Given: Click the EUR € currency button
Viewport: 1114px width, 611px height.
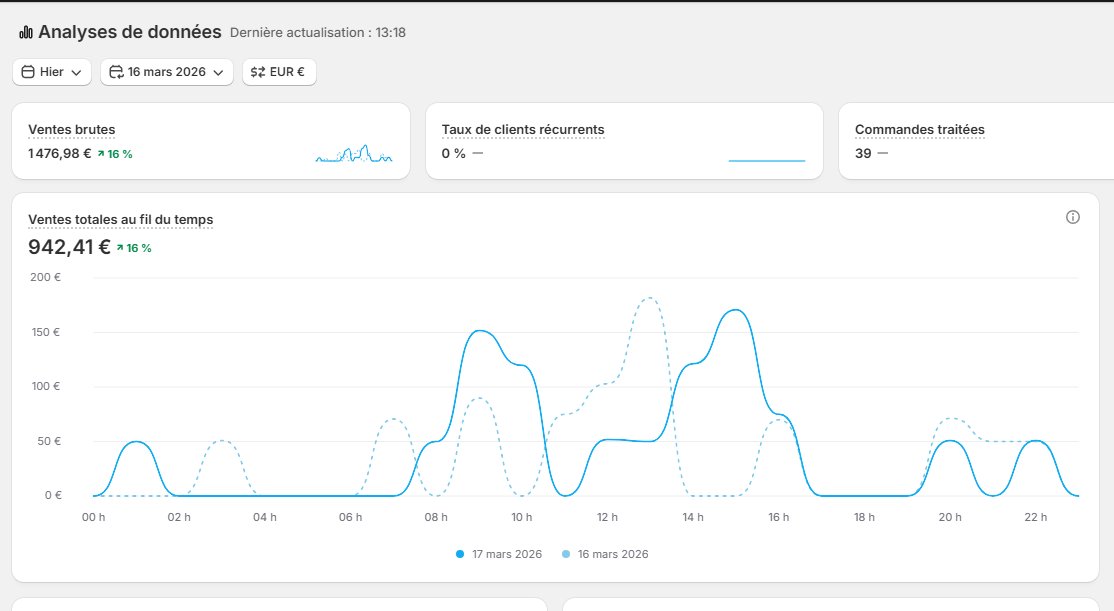Looking at the screenshot, I should pyautogui.click(x=279, y=72).
